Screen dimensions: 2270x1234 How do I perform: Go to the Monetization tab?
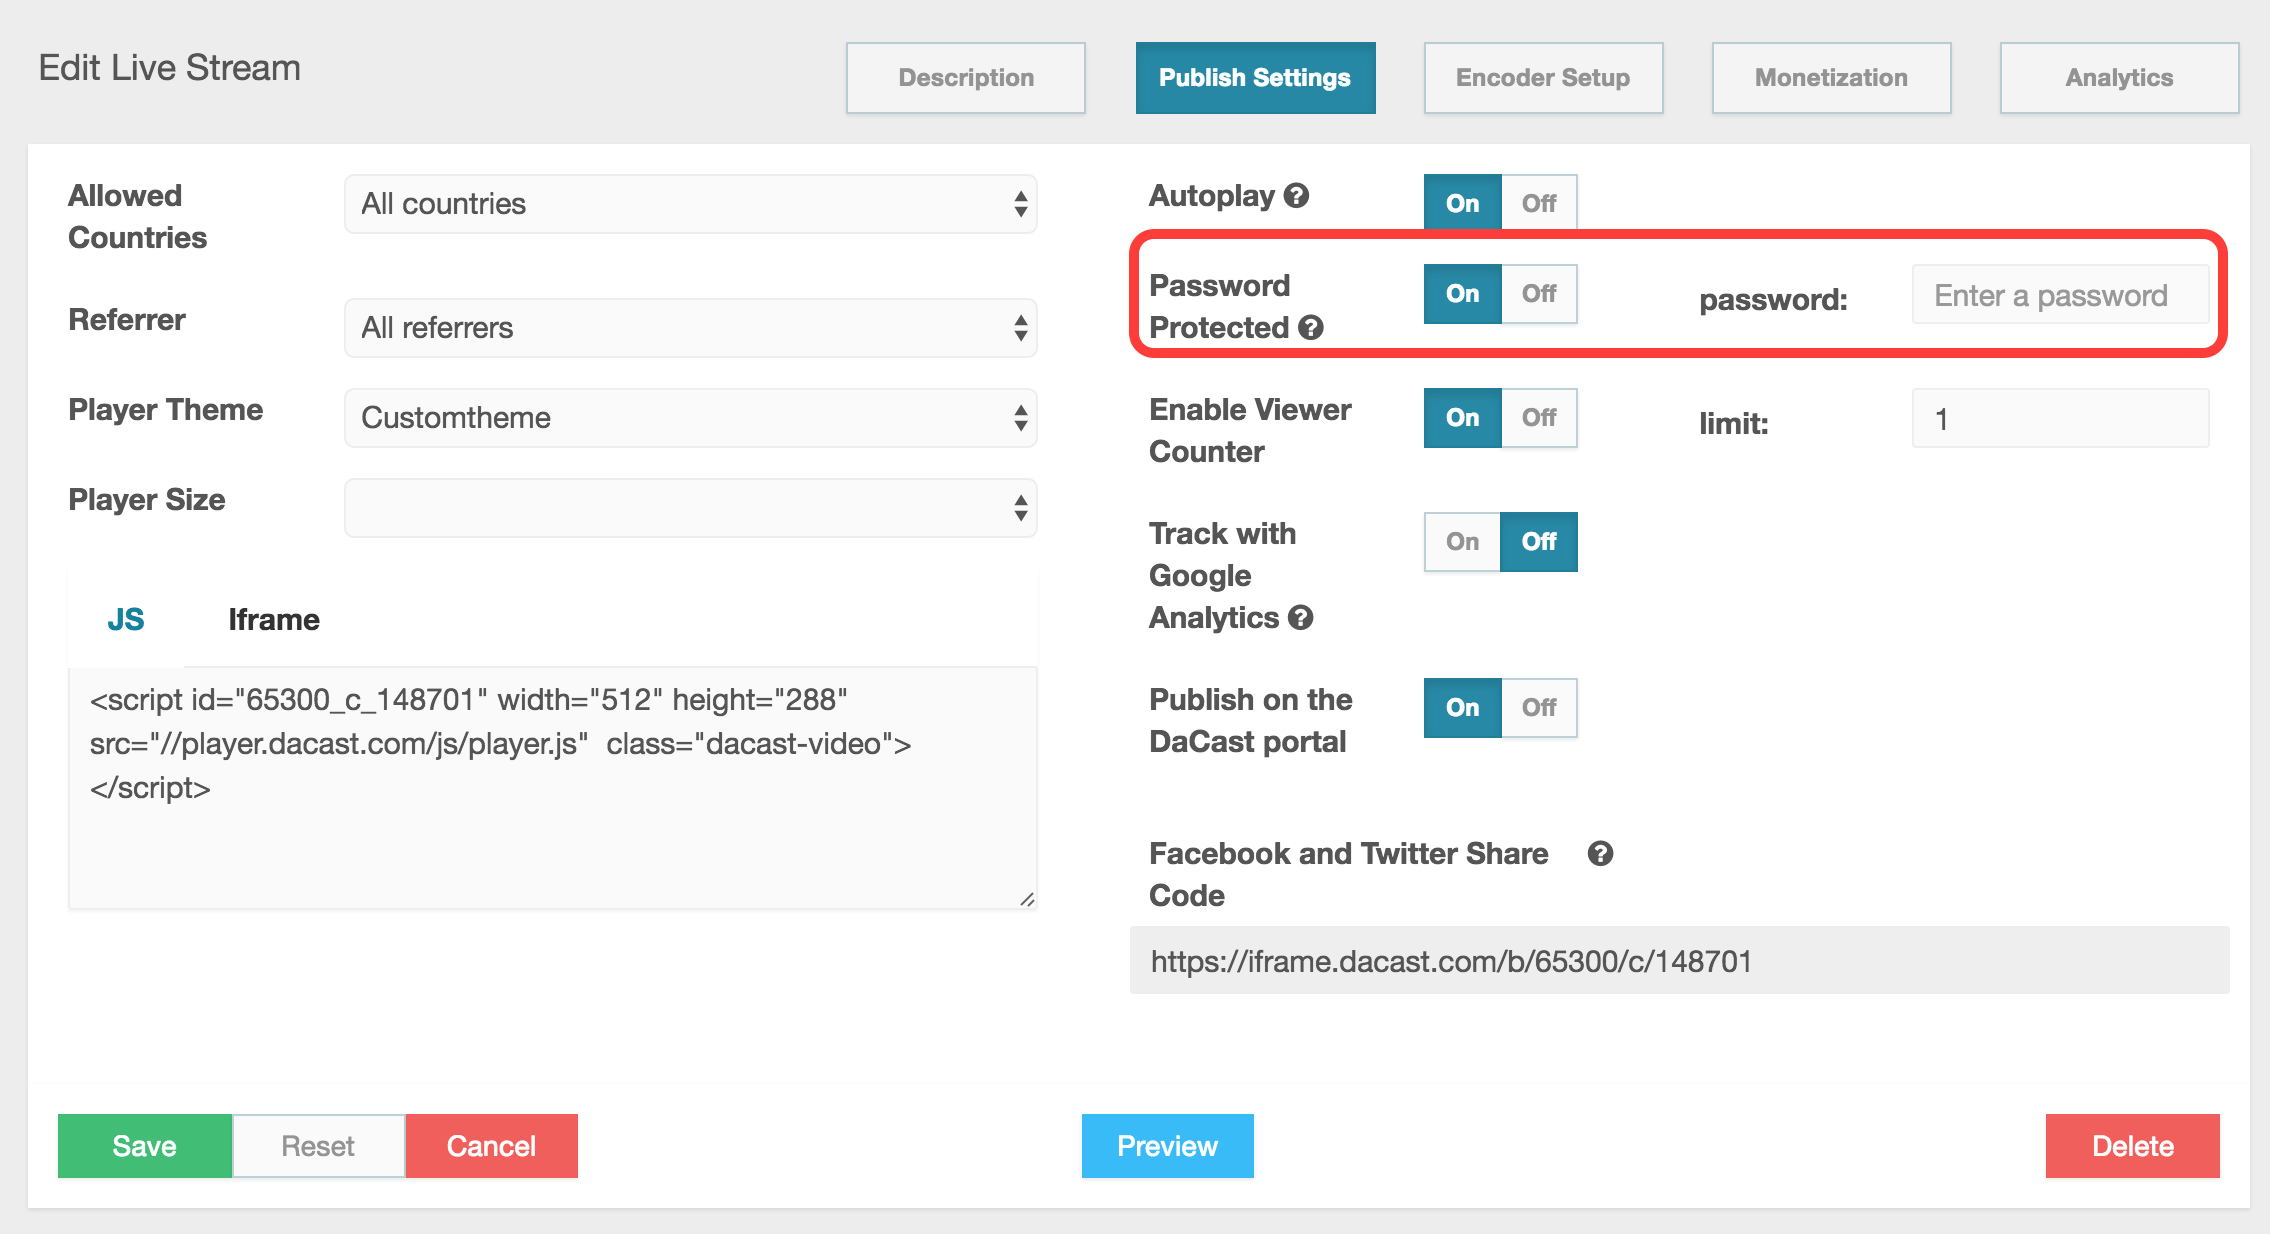[1831, 78]
